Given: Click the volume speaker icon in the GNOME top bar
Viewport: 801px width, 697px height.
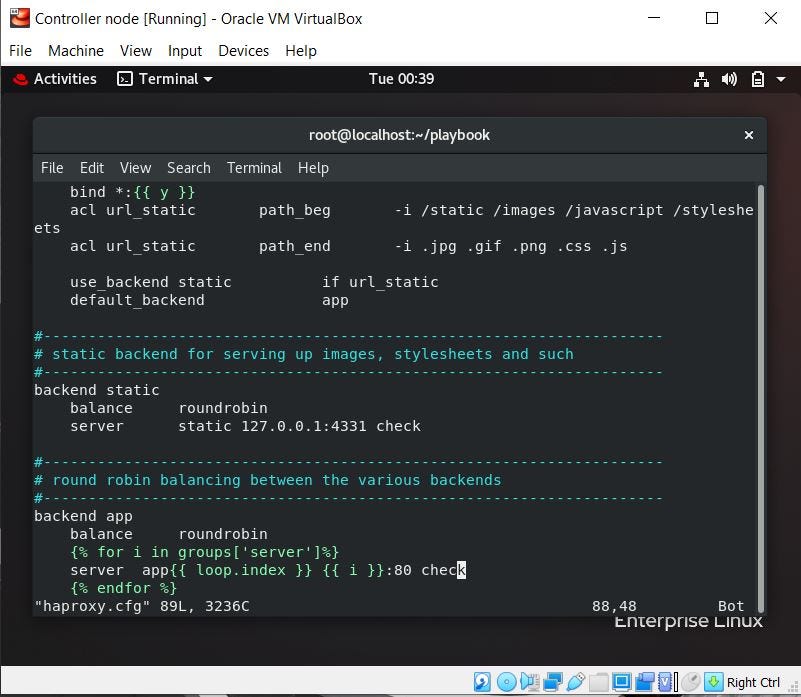Looking at the screenshot, I should point(729,79).
